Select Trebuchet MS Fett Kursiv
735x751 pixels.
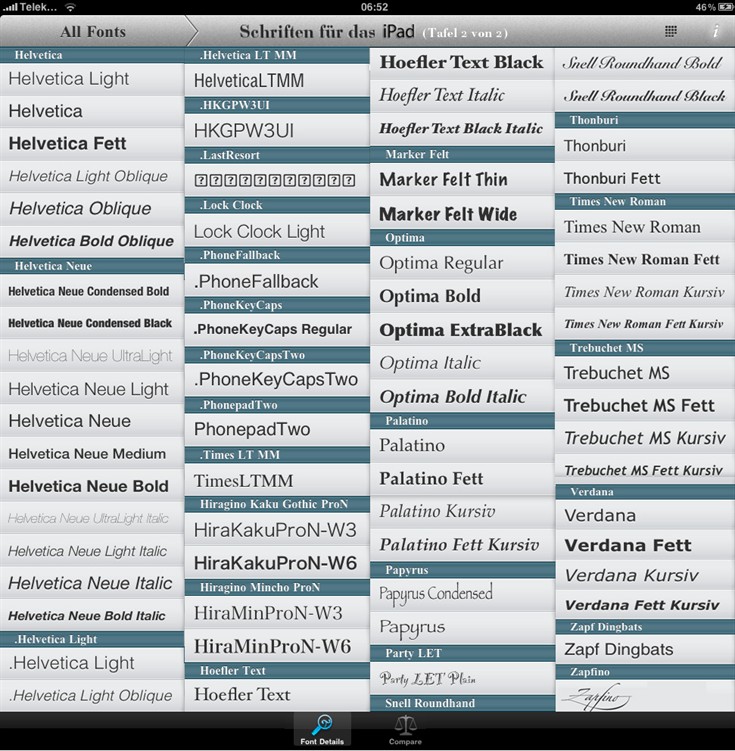pos(645,470)
